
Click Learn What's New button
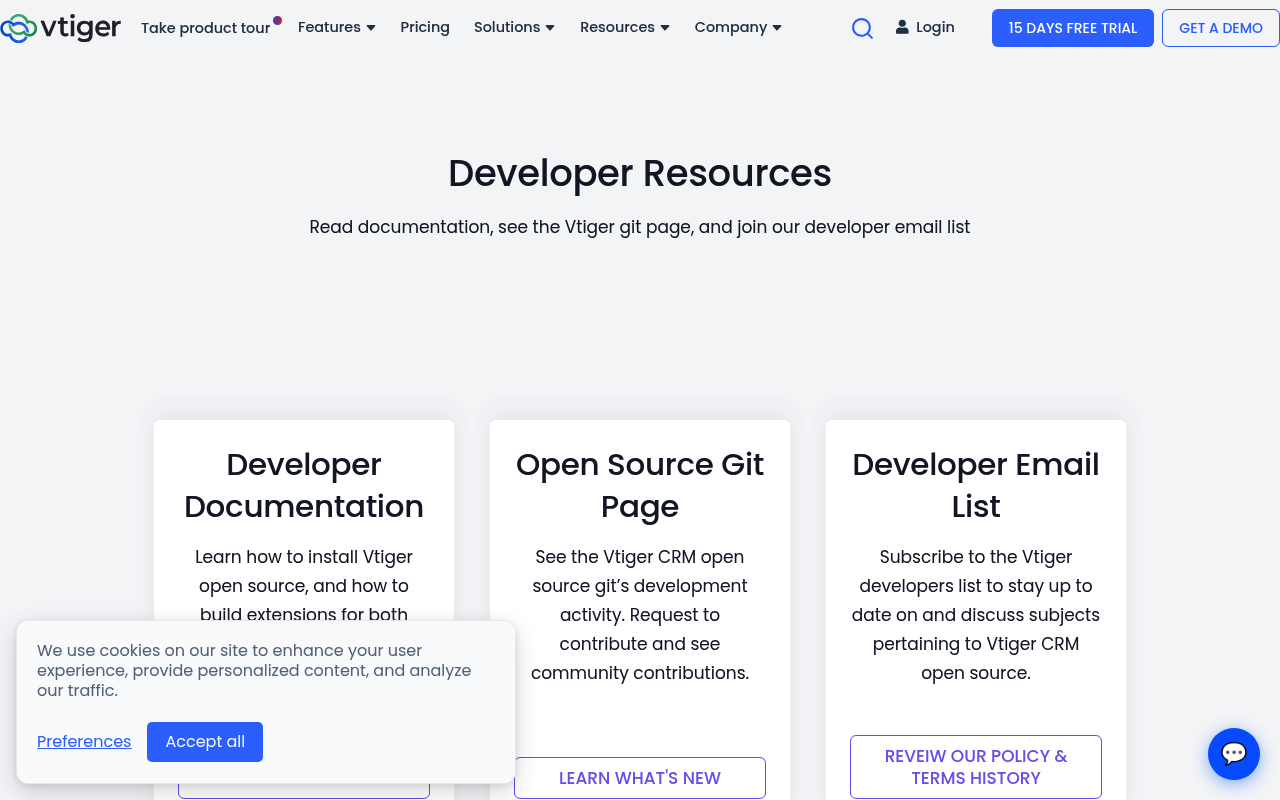click(x=640, y=778)
